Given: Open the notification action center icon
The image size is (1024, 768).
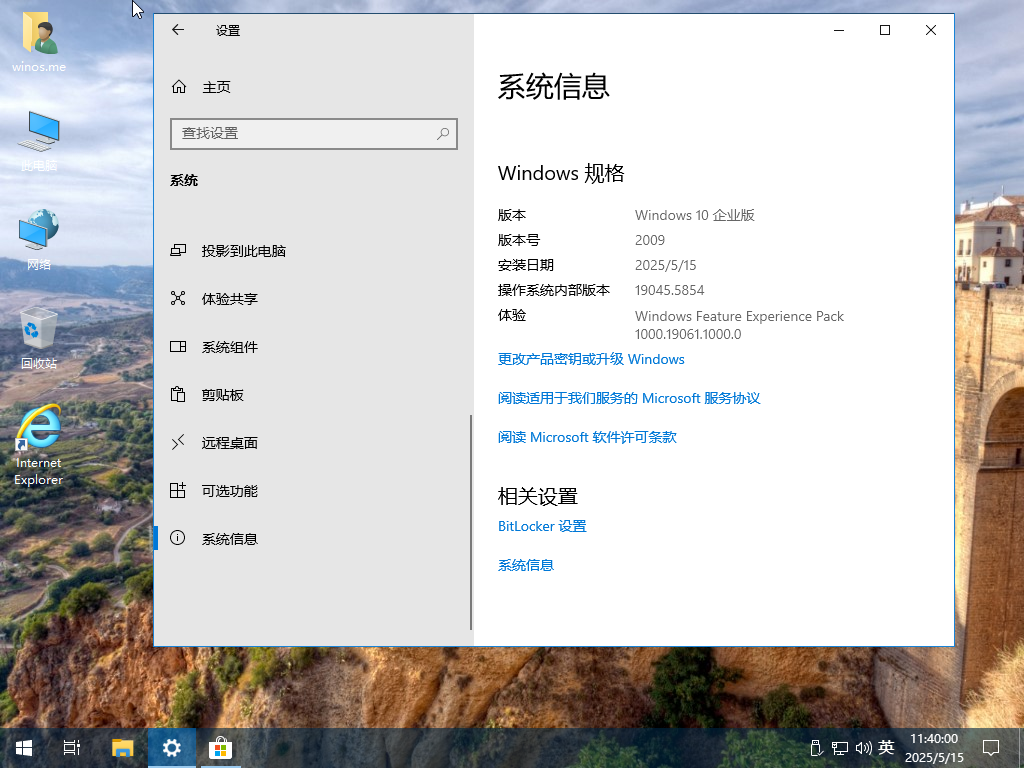Looking at the screenshot, I should pyautogui.click(x=991, y=748).
